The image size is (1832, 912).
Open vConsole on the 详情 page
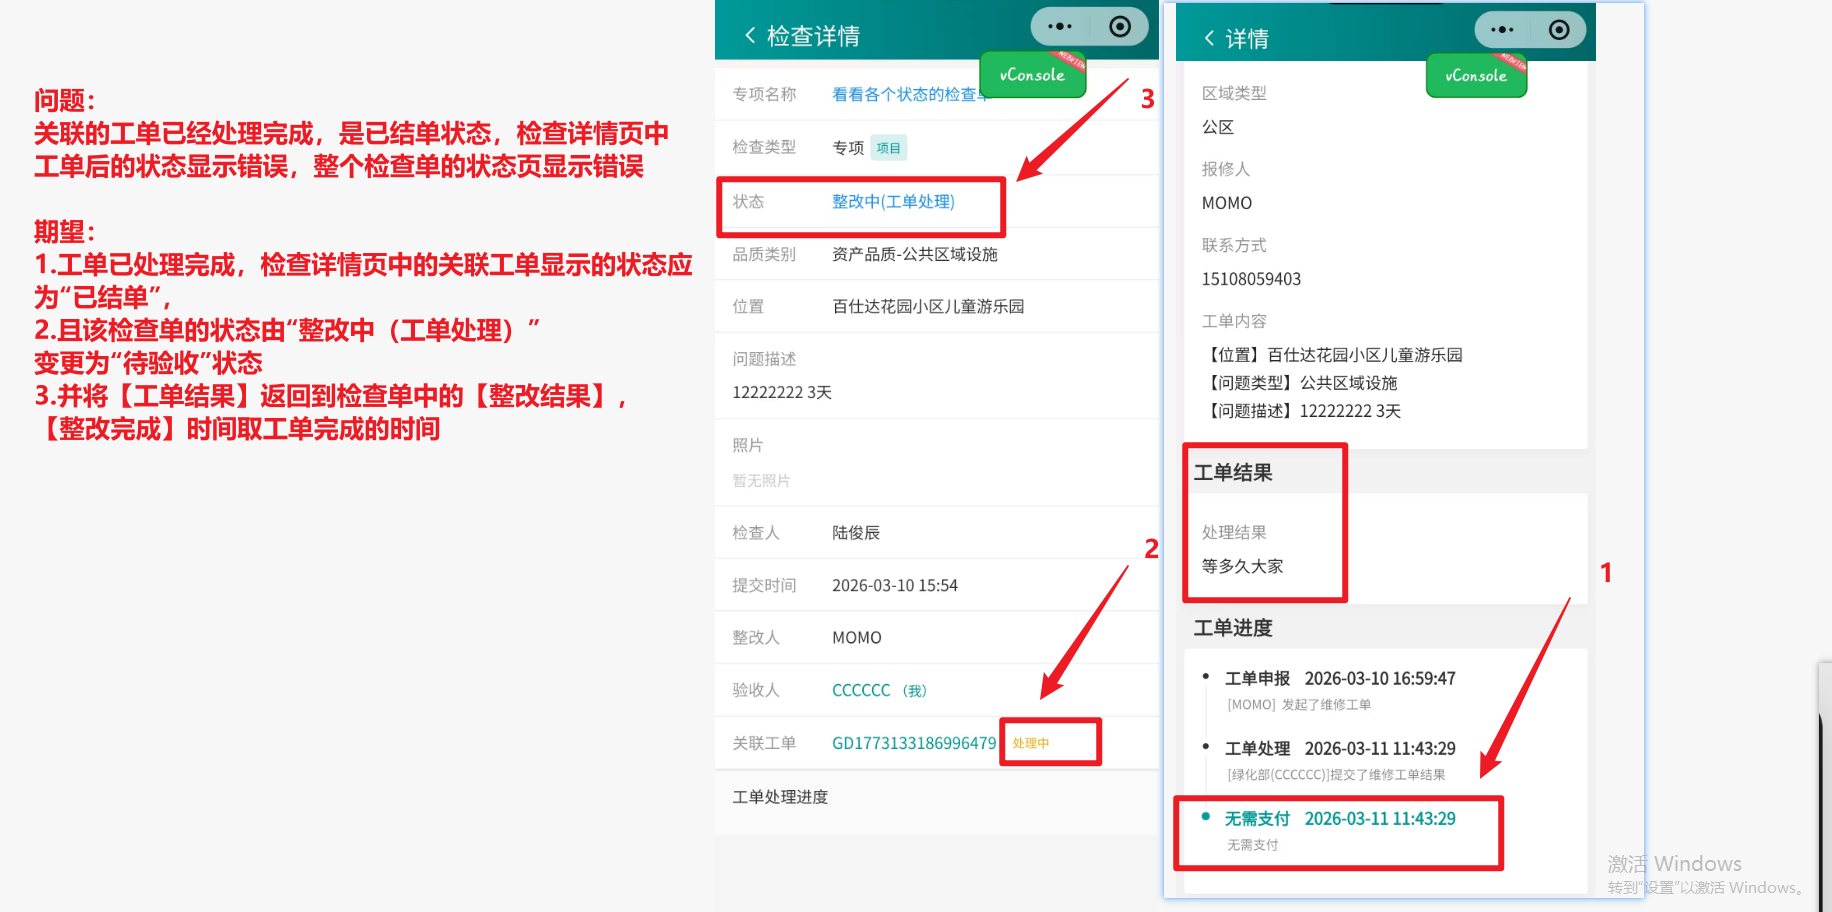[x=1475, y=76]
